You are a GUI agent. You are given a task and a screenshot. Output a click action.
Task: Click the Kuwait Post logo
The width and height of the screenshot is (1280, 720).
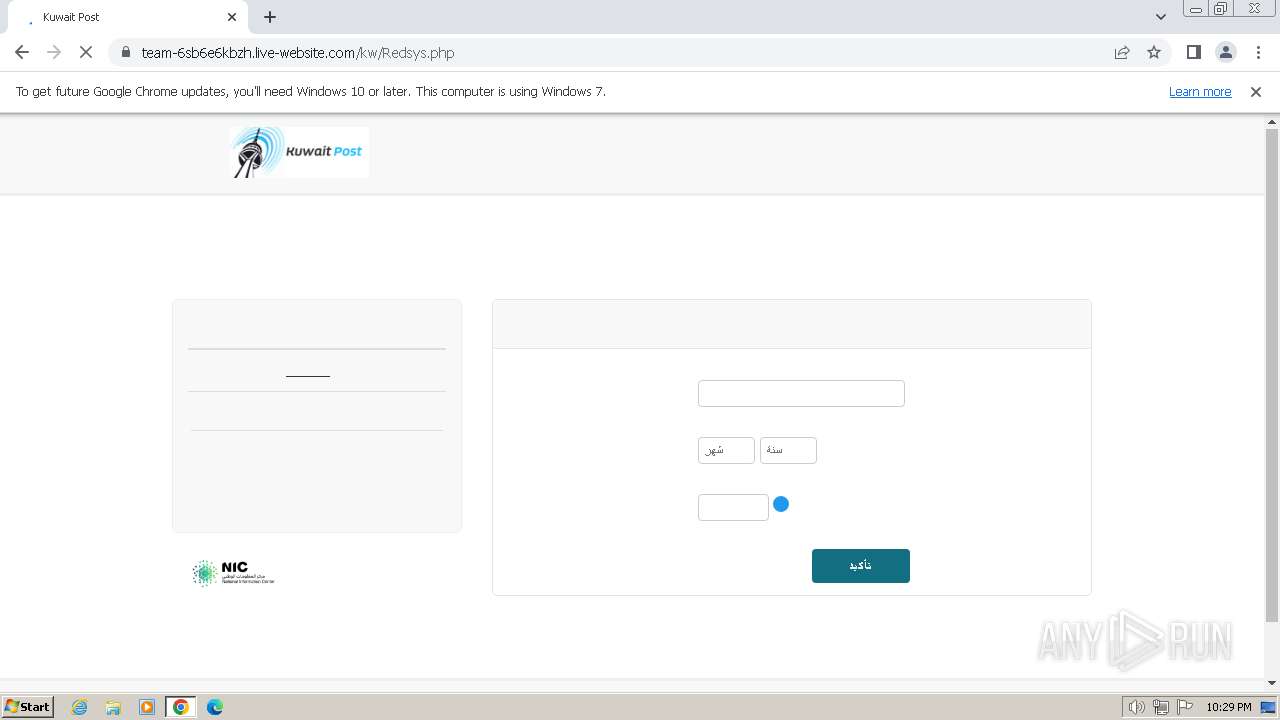[299, 152]
